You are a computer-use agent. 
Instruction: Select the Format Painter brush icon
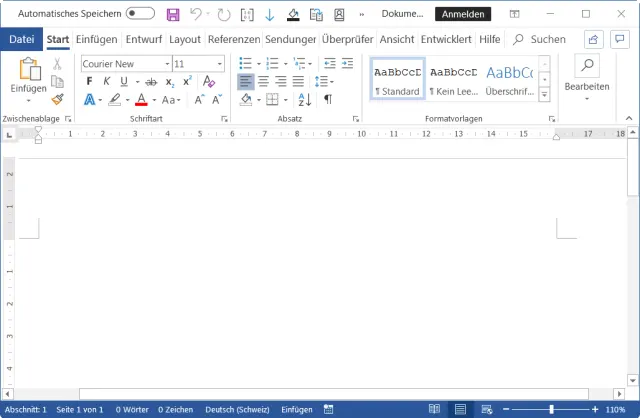[58, 99]
